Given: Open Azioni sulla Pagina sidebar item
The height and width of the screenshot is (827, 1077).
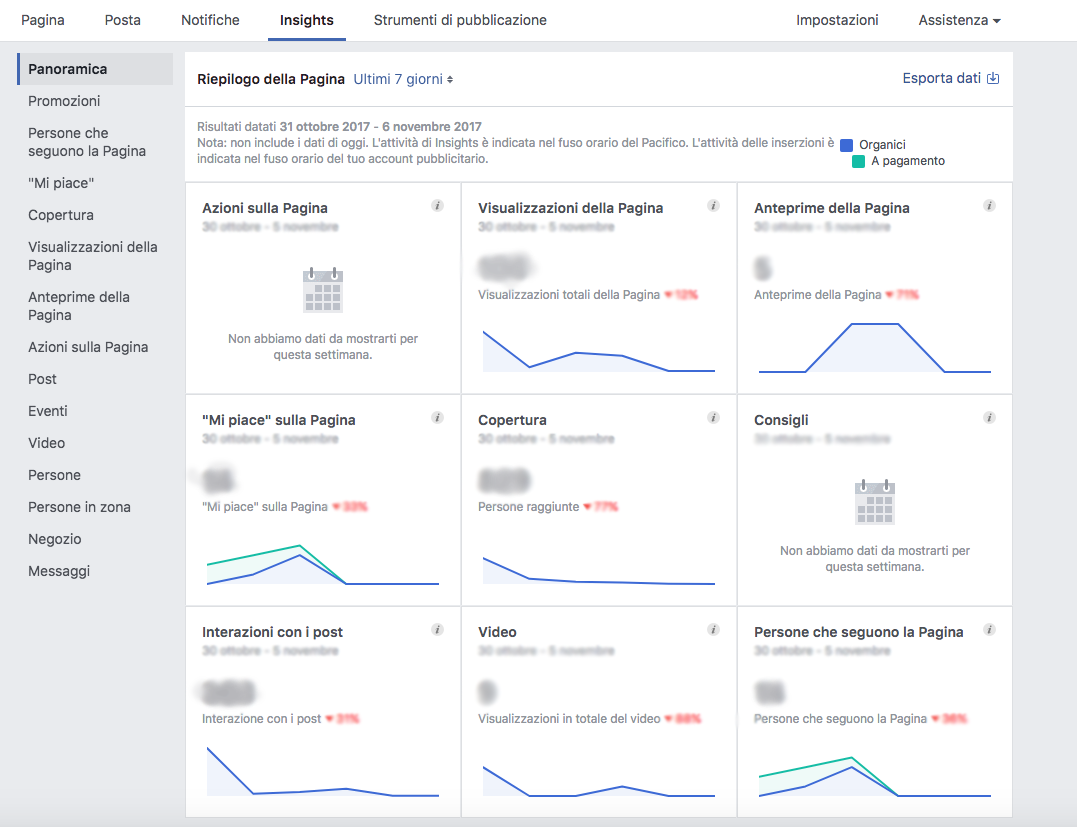Looking at the screenshot, I should click(x=88, y=348).
